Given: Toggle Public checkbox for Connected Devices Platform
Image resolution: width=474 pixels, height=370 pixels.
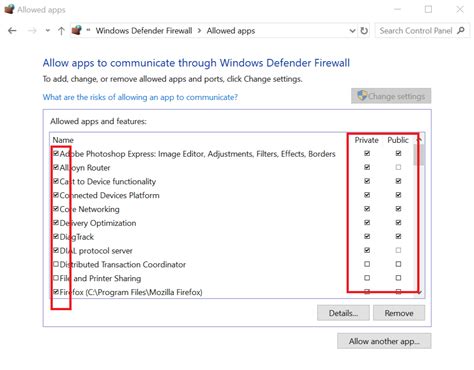Looking at the screenshot, I should point(398,195).
